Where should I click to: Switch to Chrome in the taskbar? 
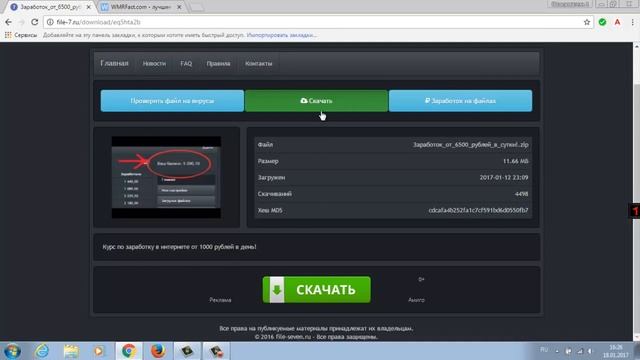coord(129,351)
